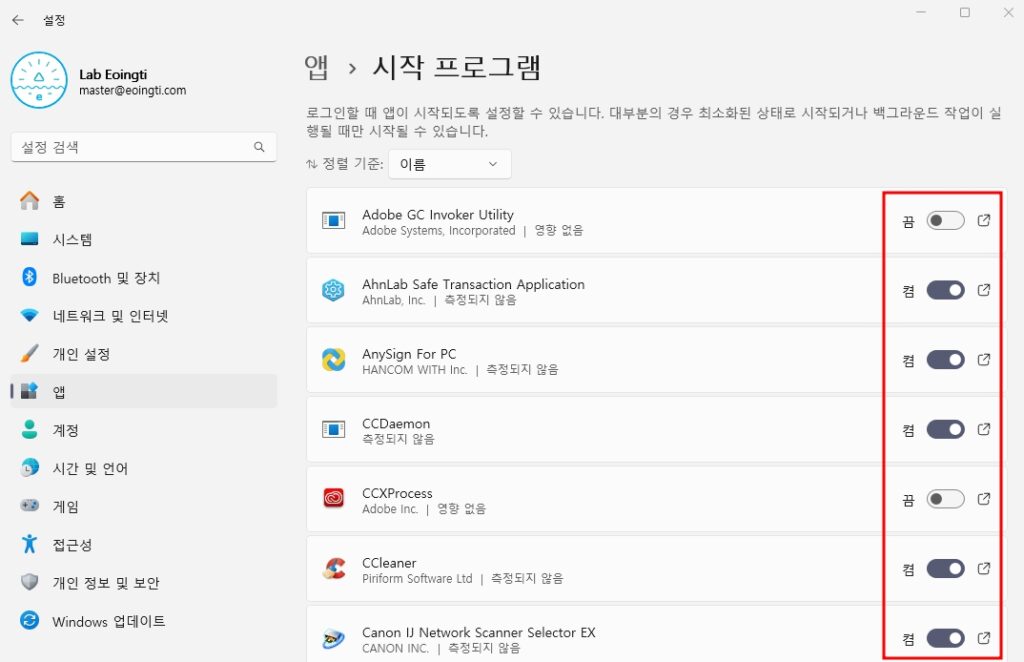Screen dimensions: 1024x662
Task: Open external link icon for Canon IJ Network Scanner
Action: pos(984,638)
